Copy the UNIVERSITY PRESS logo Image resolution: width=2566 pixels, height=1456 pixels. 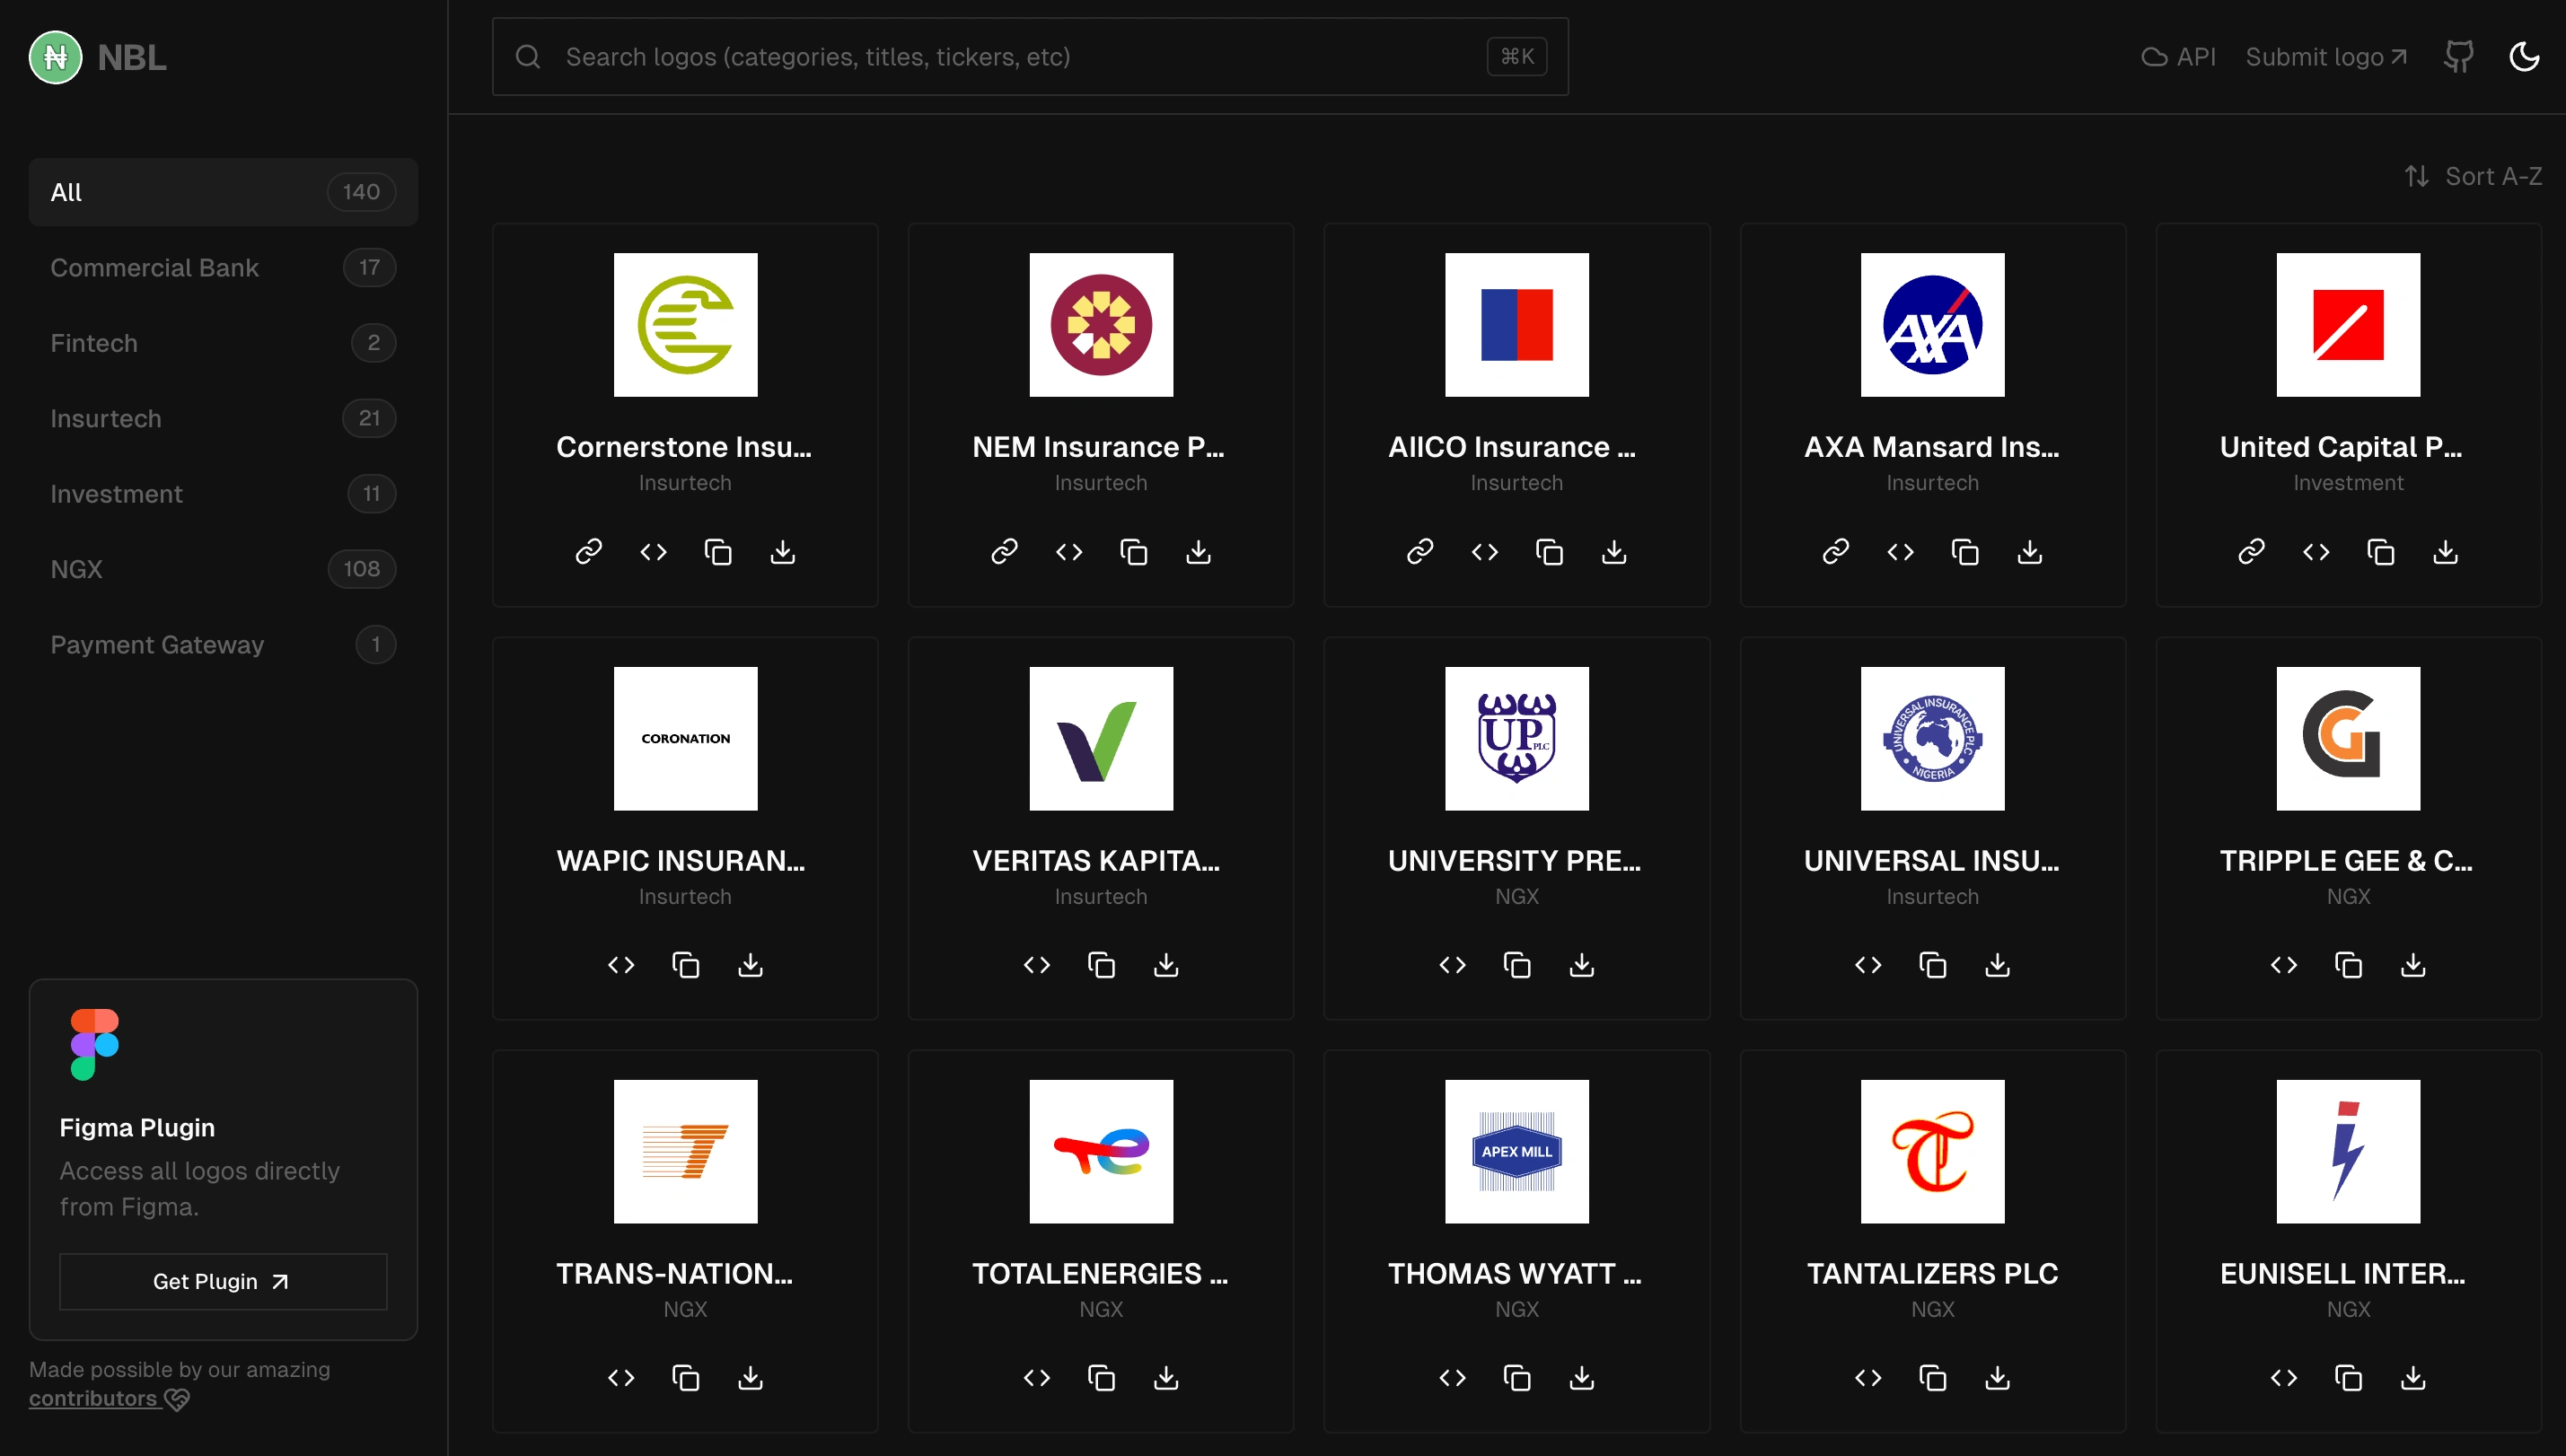tap(1517, 965)
